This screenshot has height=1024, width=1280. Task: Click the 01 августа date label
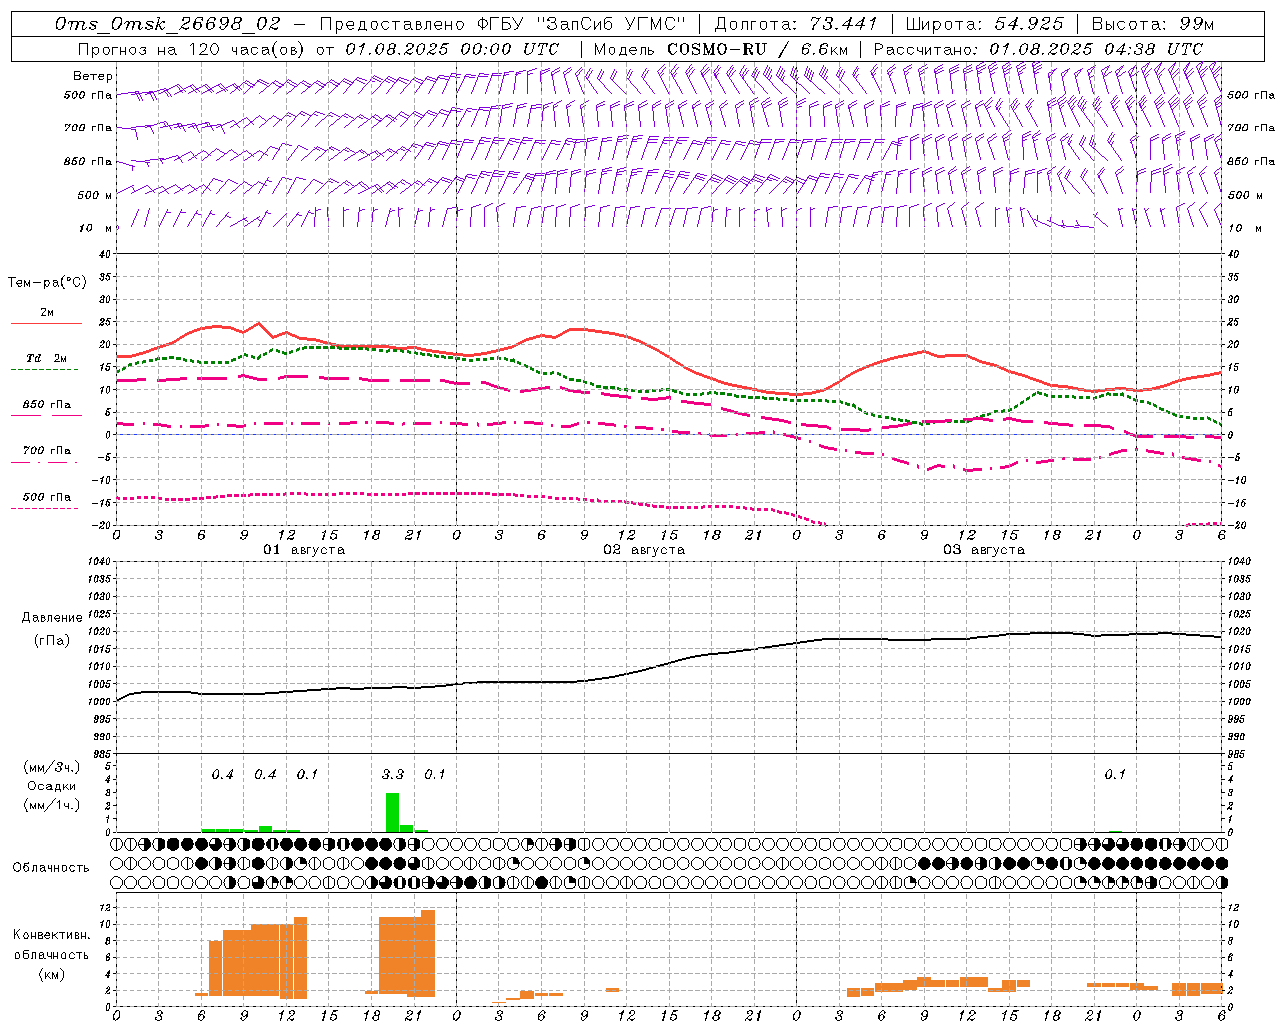point(304,550)
